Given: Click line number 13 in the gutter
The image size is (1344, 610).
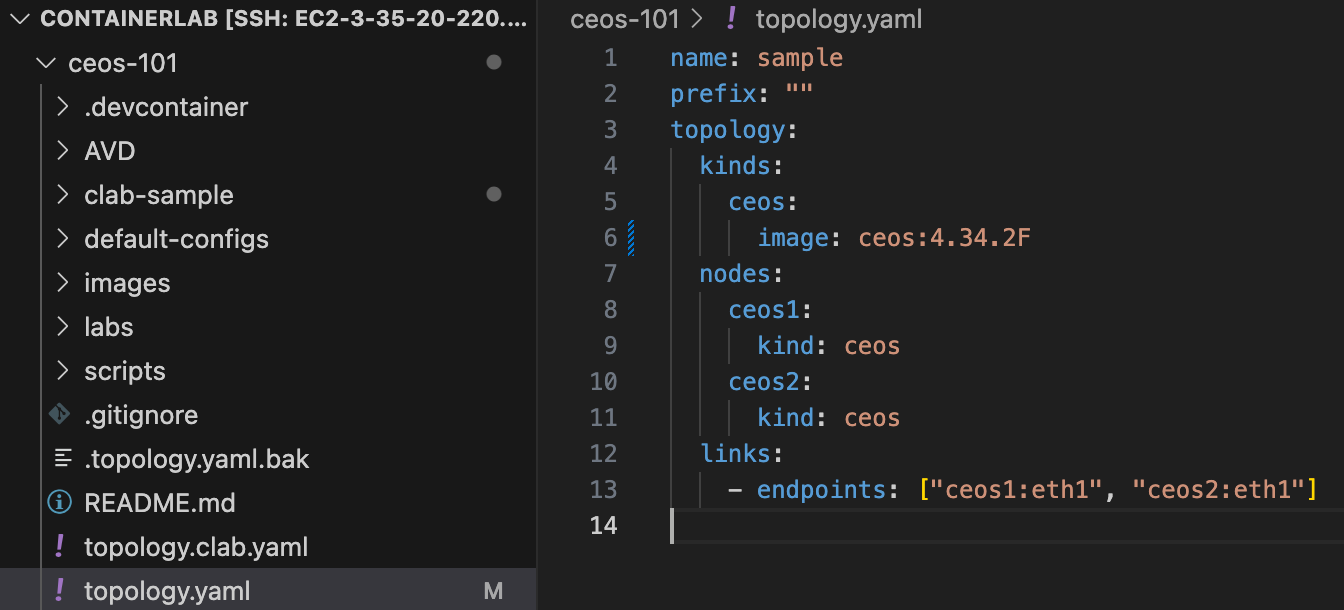Looking at the screenshot, I should 604,489.
